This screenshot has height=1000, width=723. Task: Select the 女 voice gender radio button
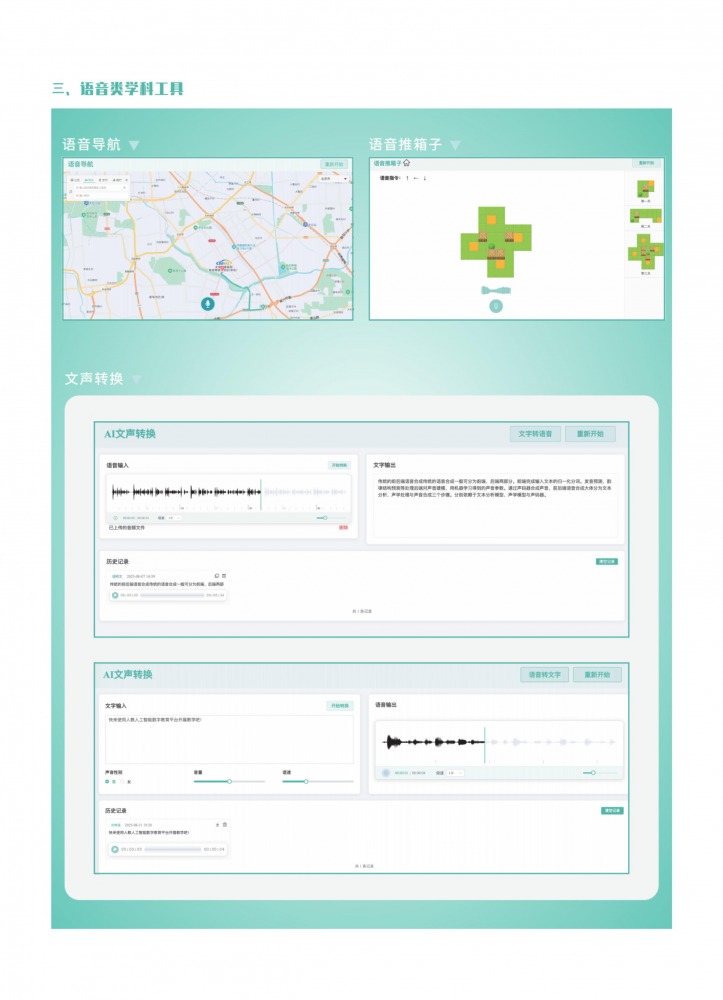[124, 781]
